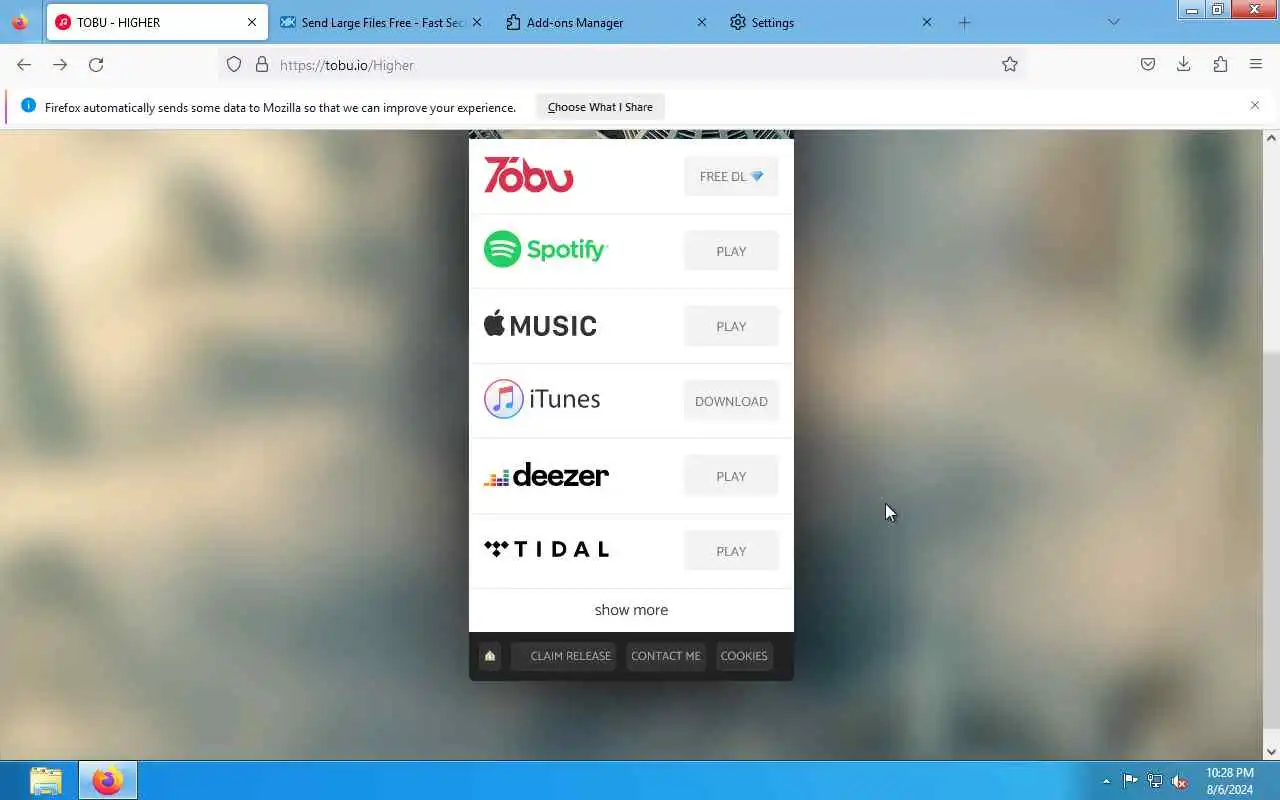Screen dimensions: 1280x800
Task: Click the Tobu logo
Action: coord(528,175)
